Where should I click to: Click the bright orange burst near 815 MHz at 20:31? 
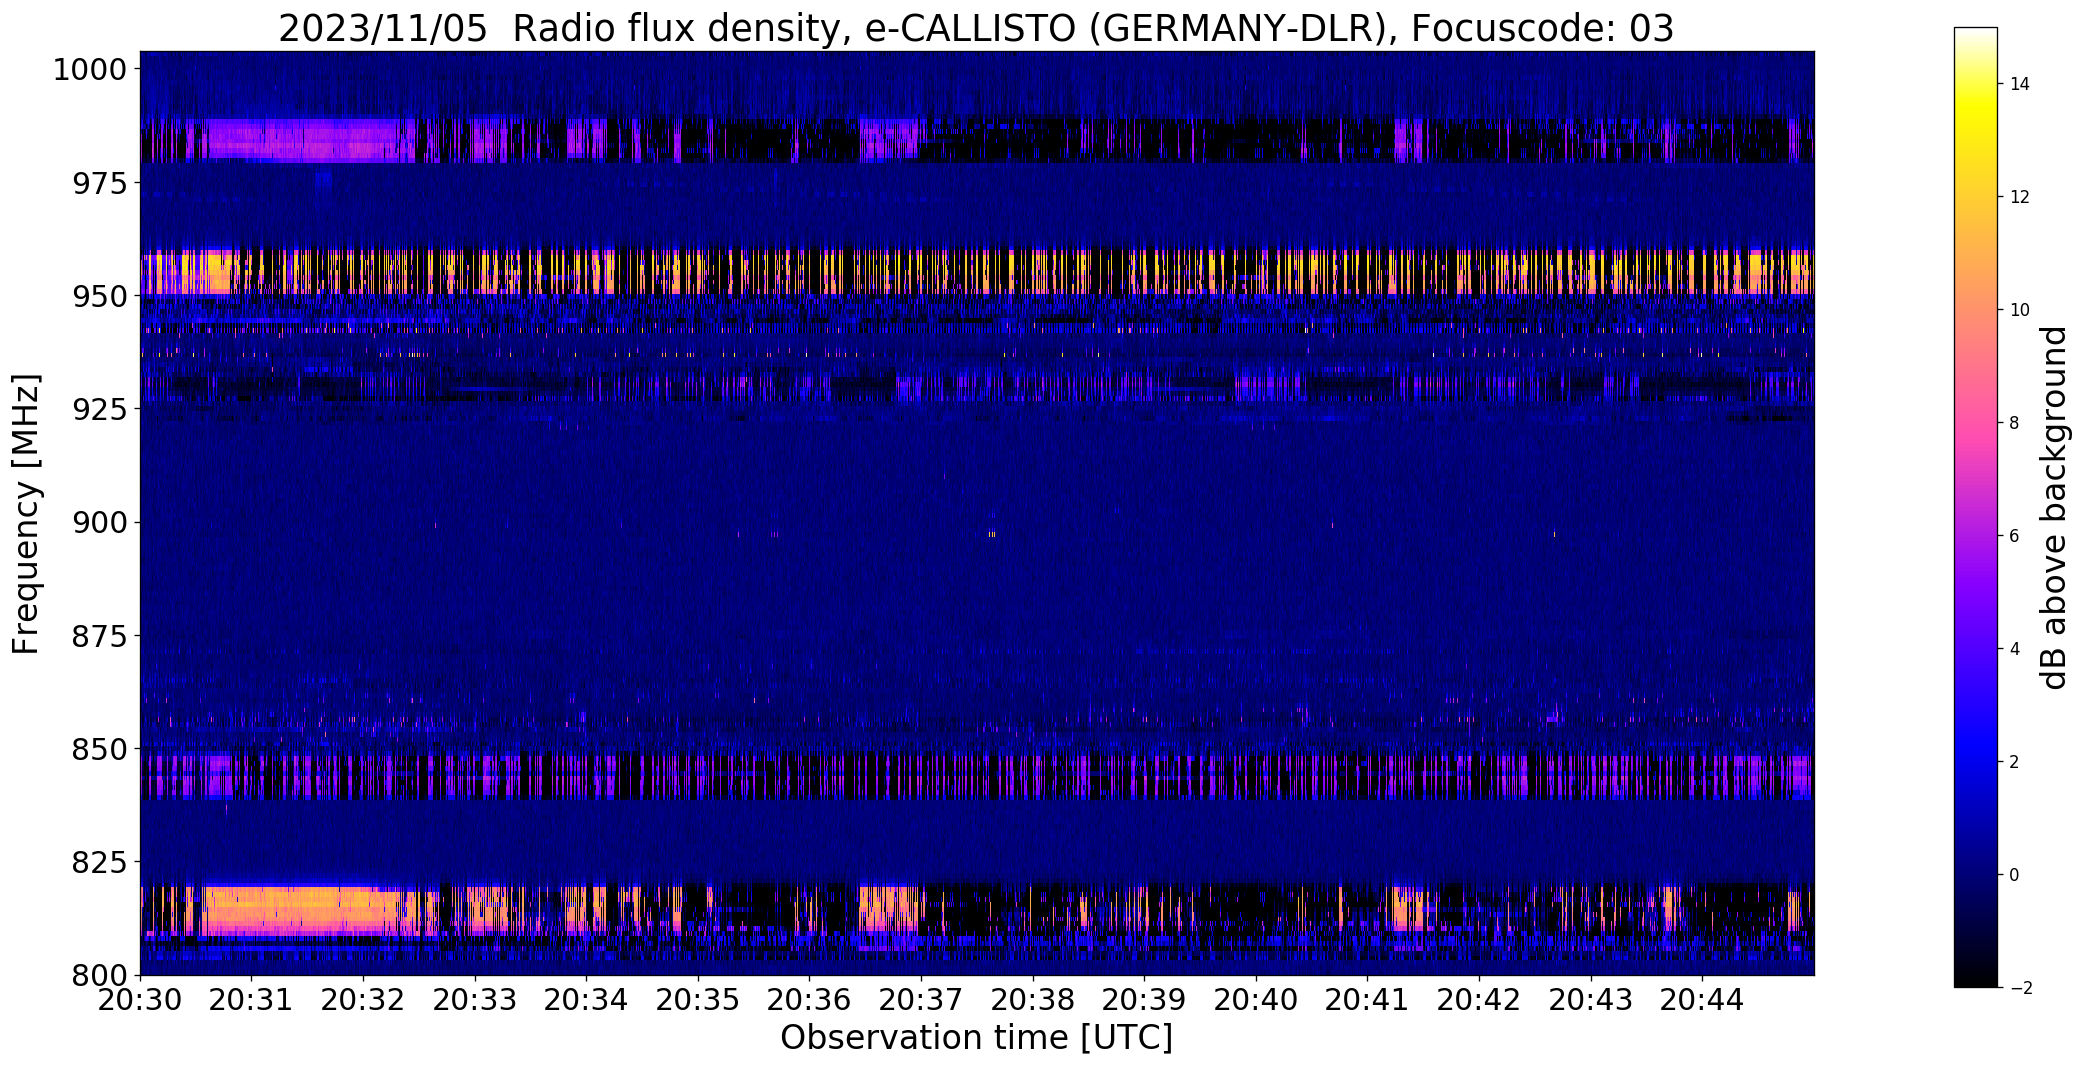point(300,910)
